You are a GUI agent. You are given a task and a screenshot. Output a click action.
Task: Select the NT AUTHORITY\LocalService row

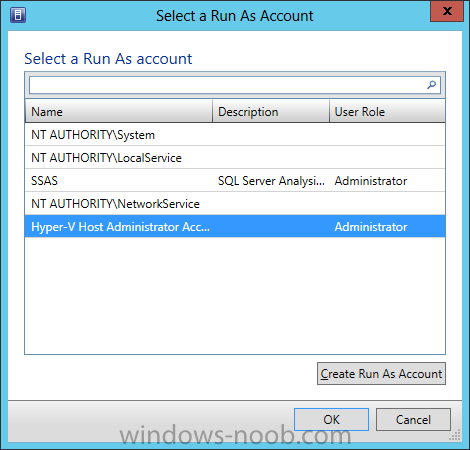[x=235, y=158]
